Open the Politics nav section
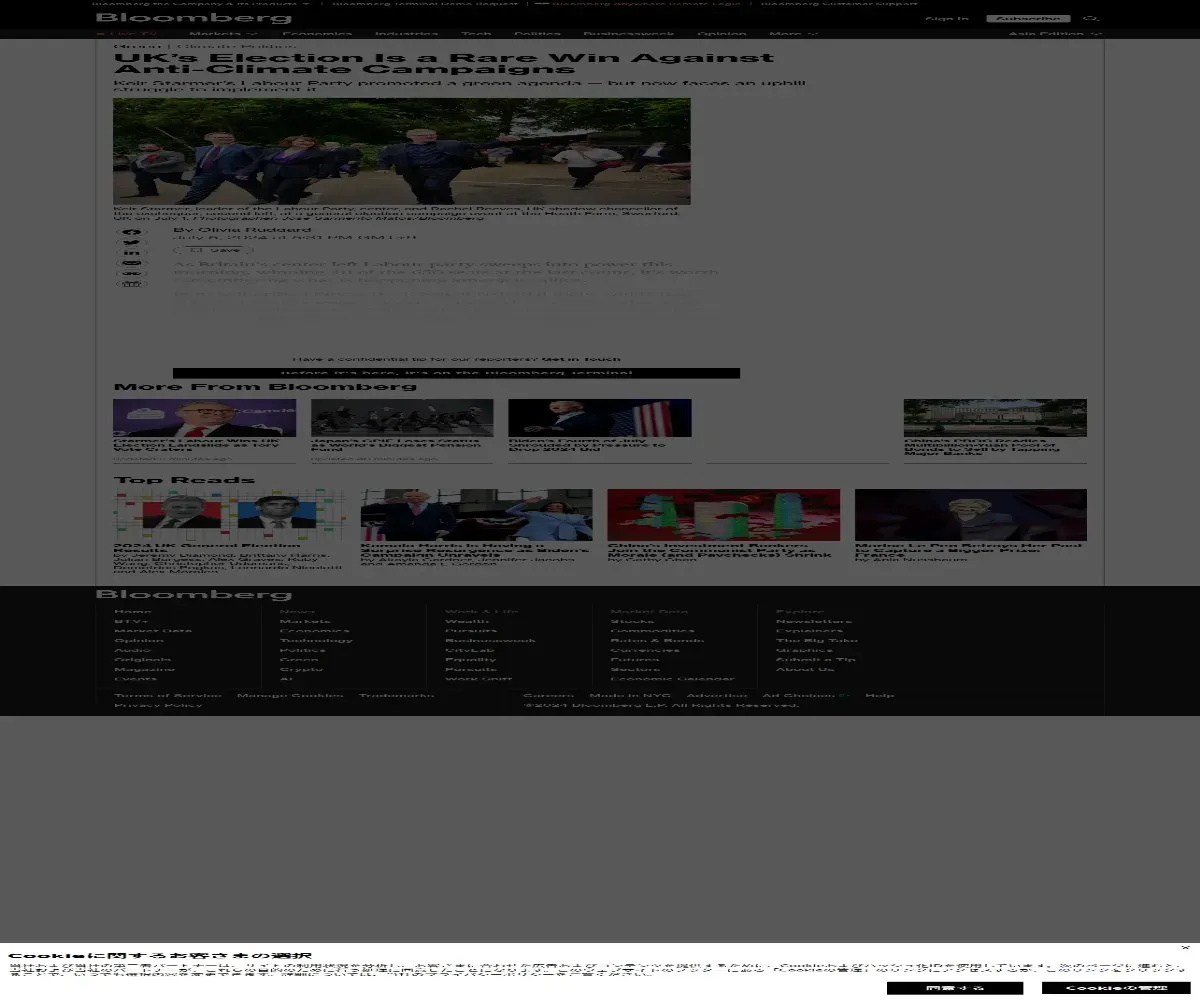The width and height of the screenshot is (1200, 1000). point(537,34)
